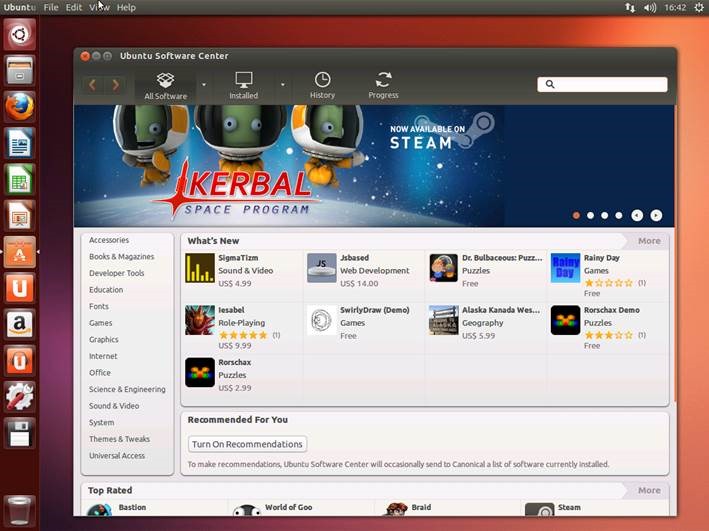
Task: Open the Files manager in launcher
Action: 19,71
